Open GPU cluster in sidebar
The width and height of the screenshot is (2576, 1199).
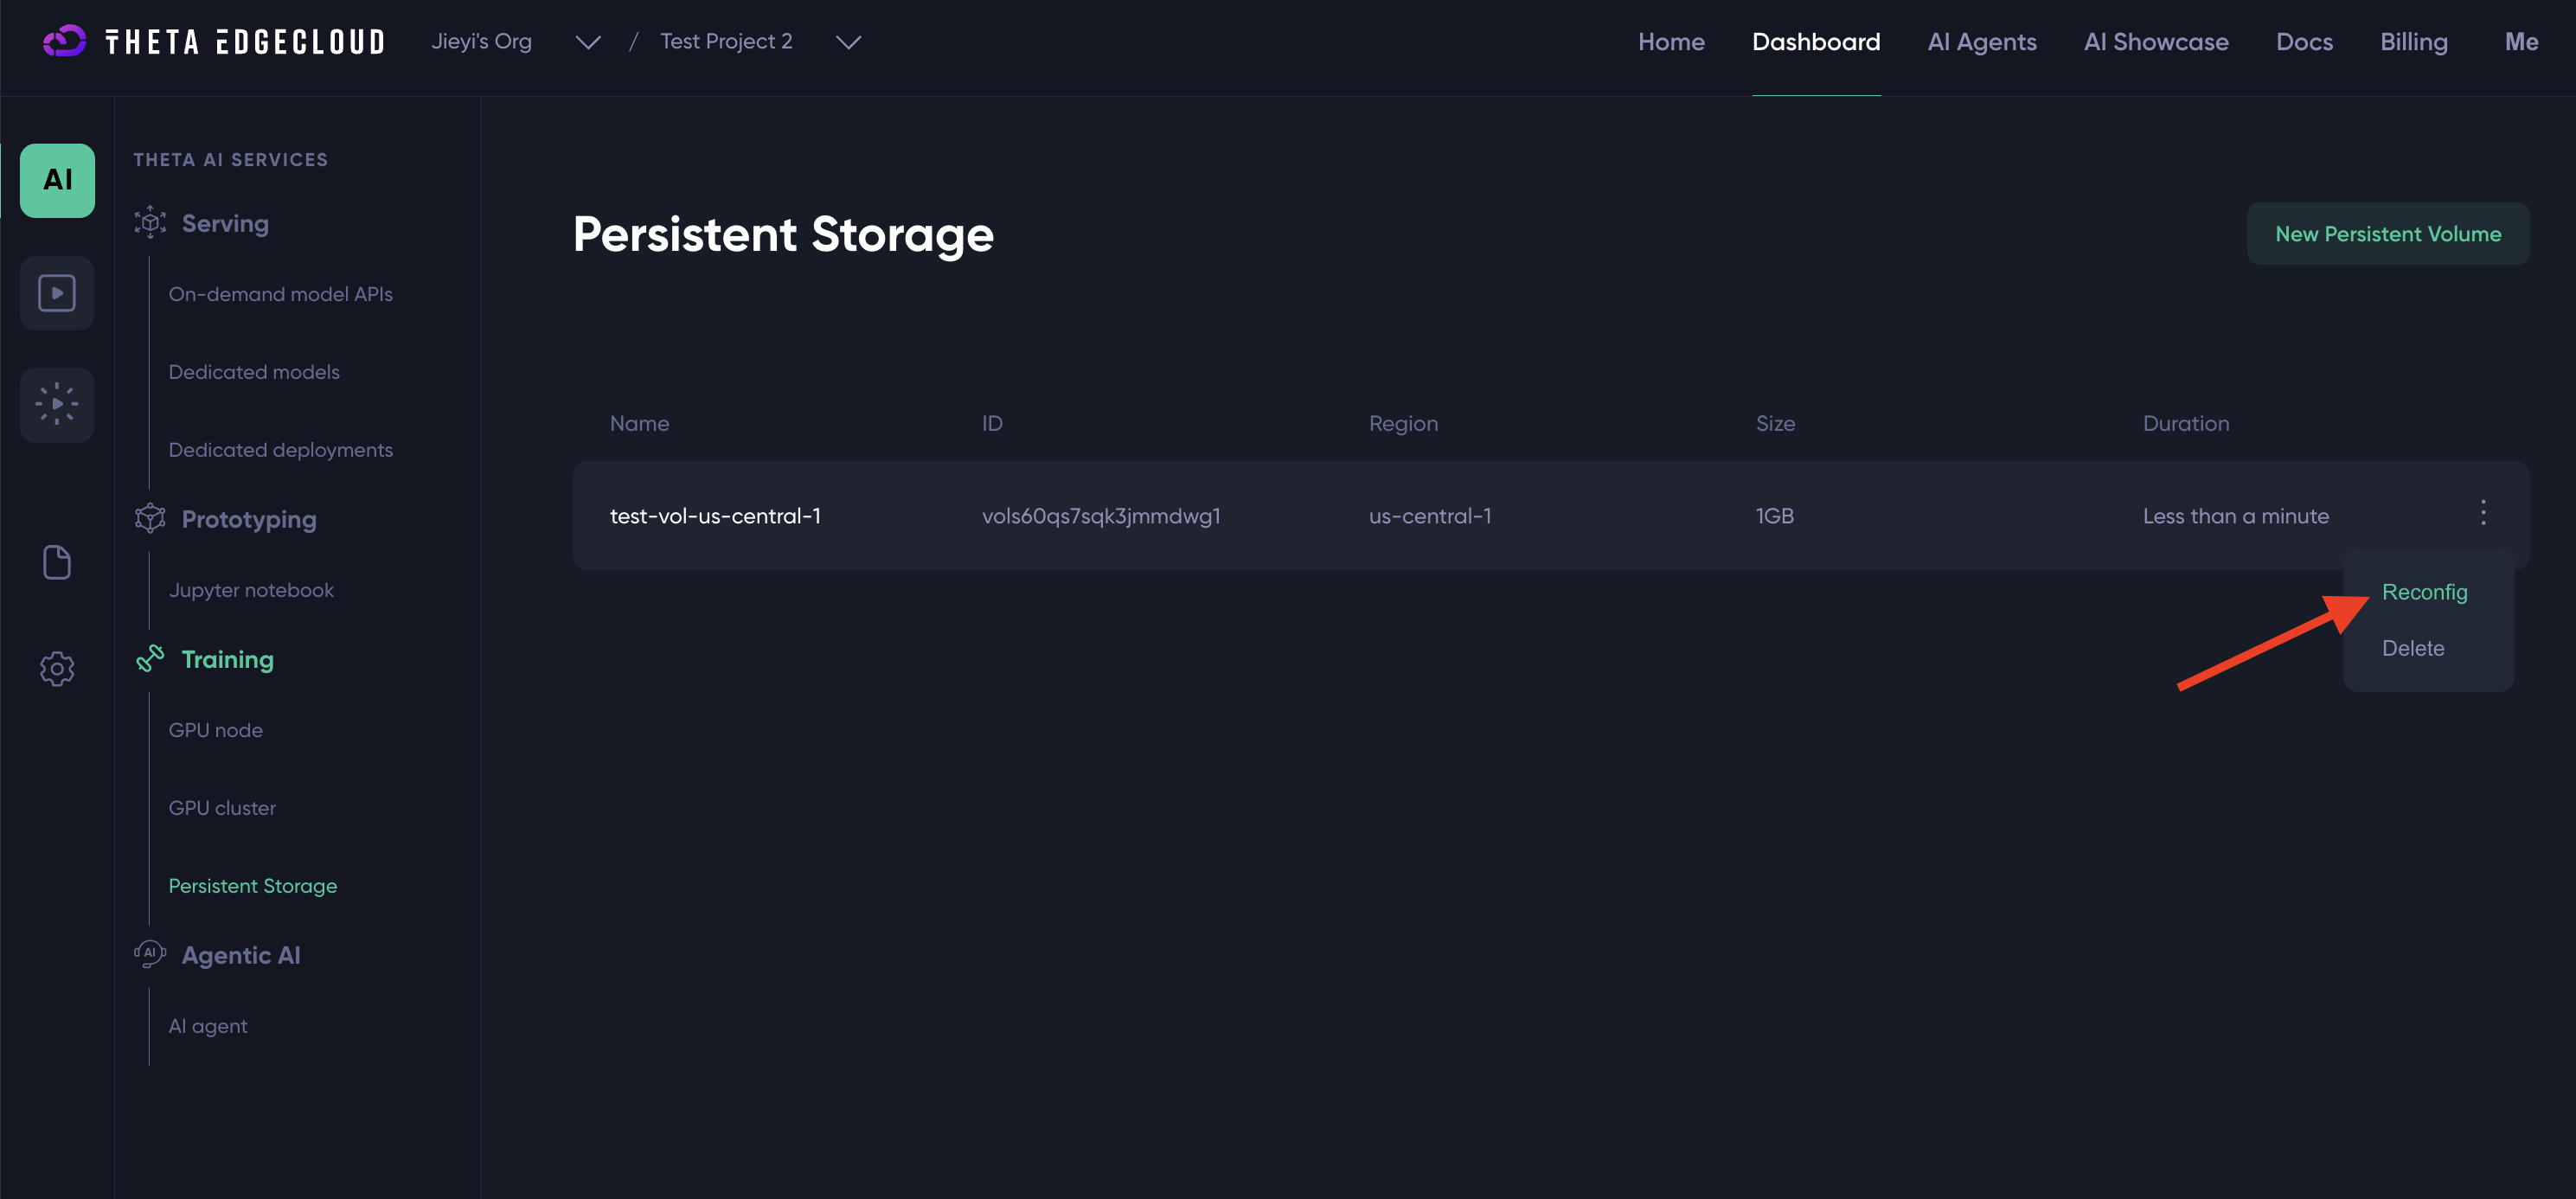(222, 808)
